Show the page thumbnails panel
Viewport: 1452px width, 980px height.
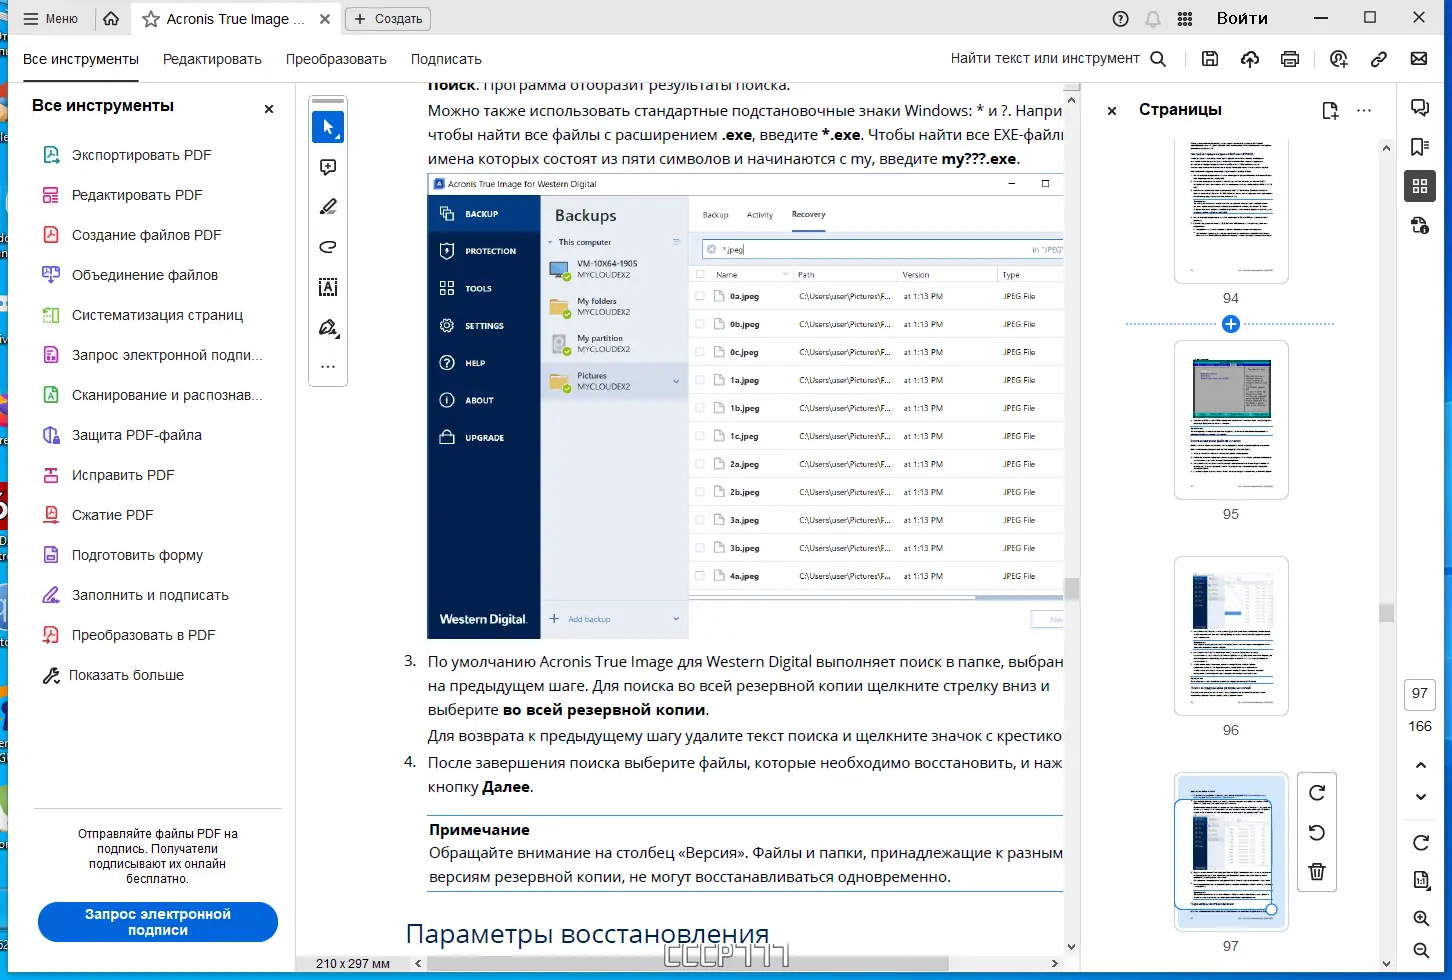[x=1420, y=186]
